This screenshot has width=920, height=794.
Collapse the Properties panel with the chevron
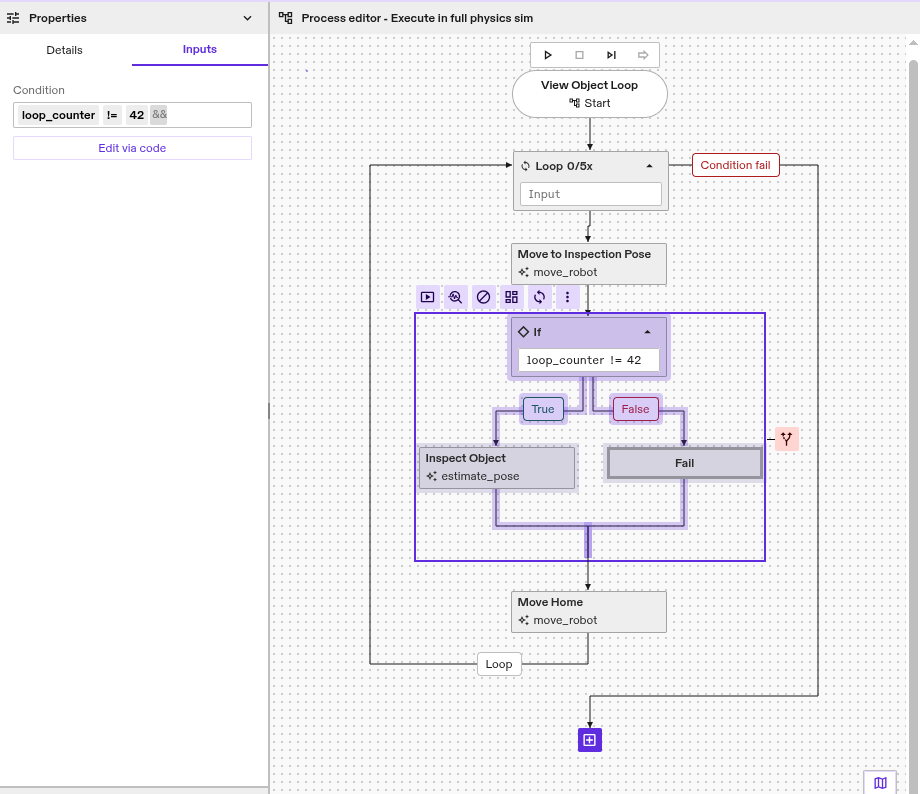click(248, 18)
